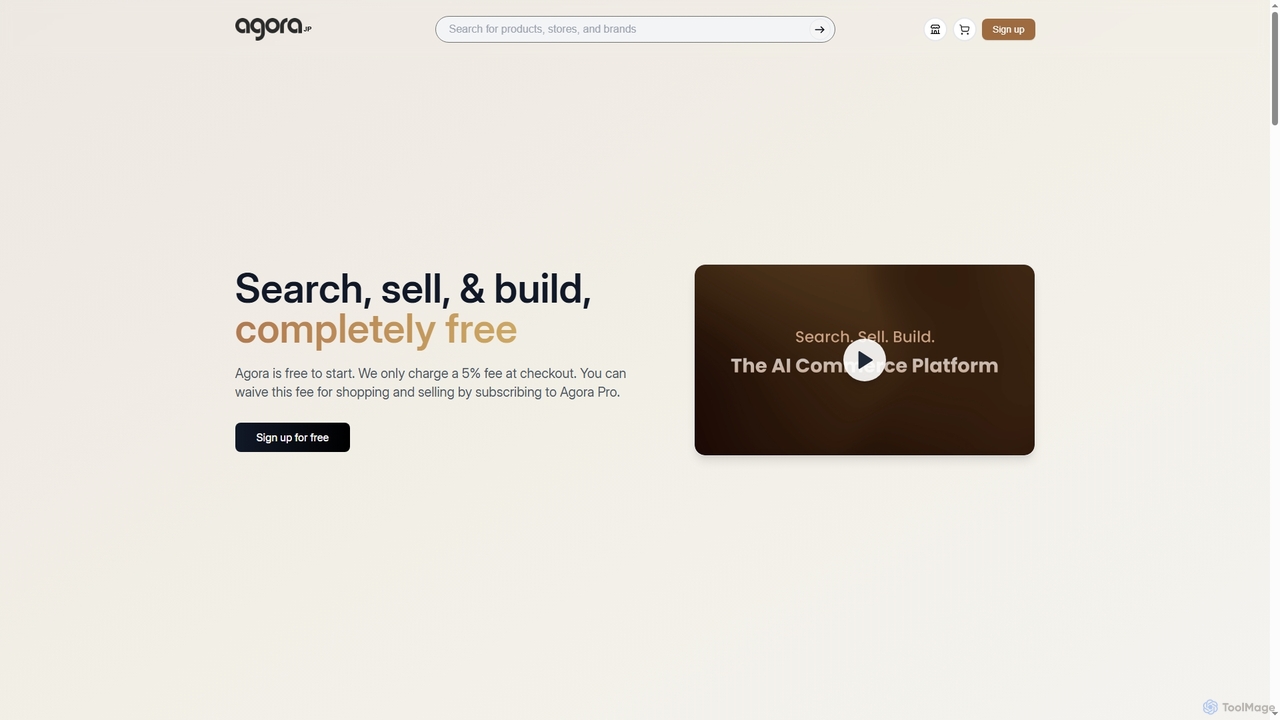
Task: Click the 'Search, sell, & build,' heading
Action: 413,288
